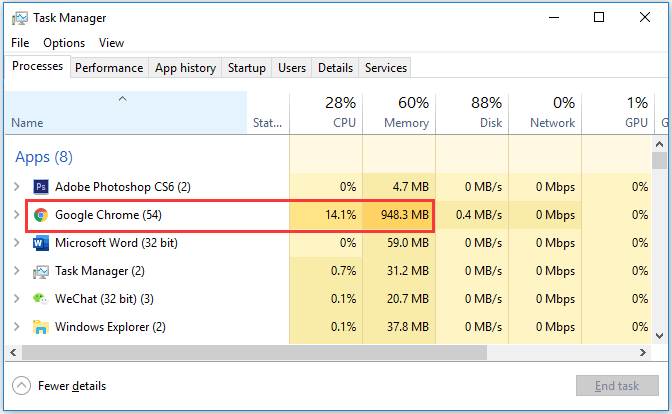The height and width of the screenshot is (414, 672).
Task: Sort by the Memory column header
Action: (399, 113)
